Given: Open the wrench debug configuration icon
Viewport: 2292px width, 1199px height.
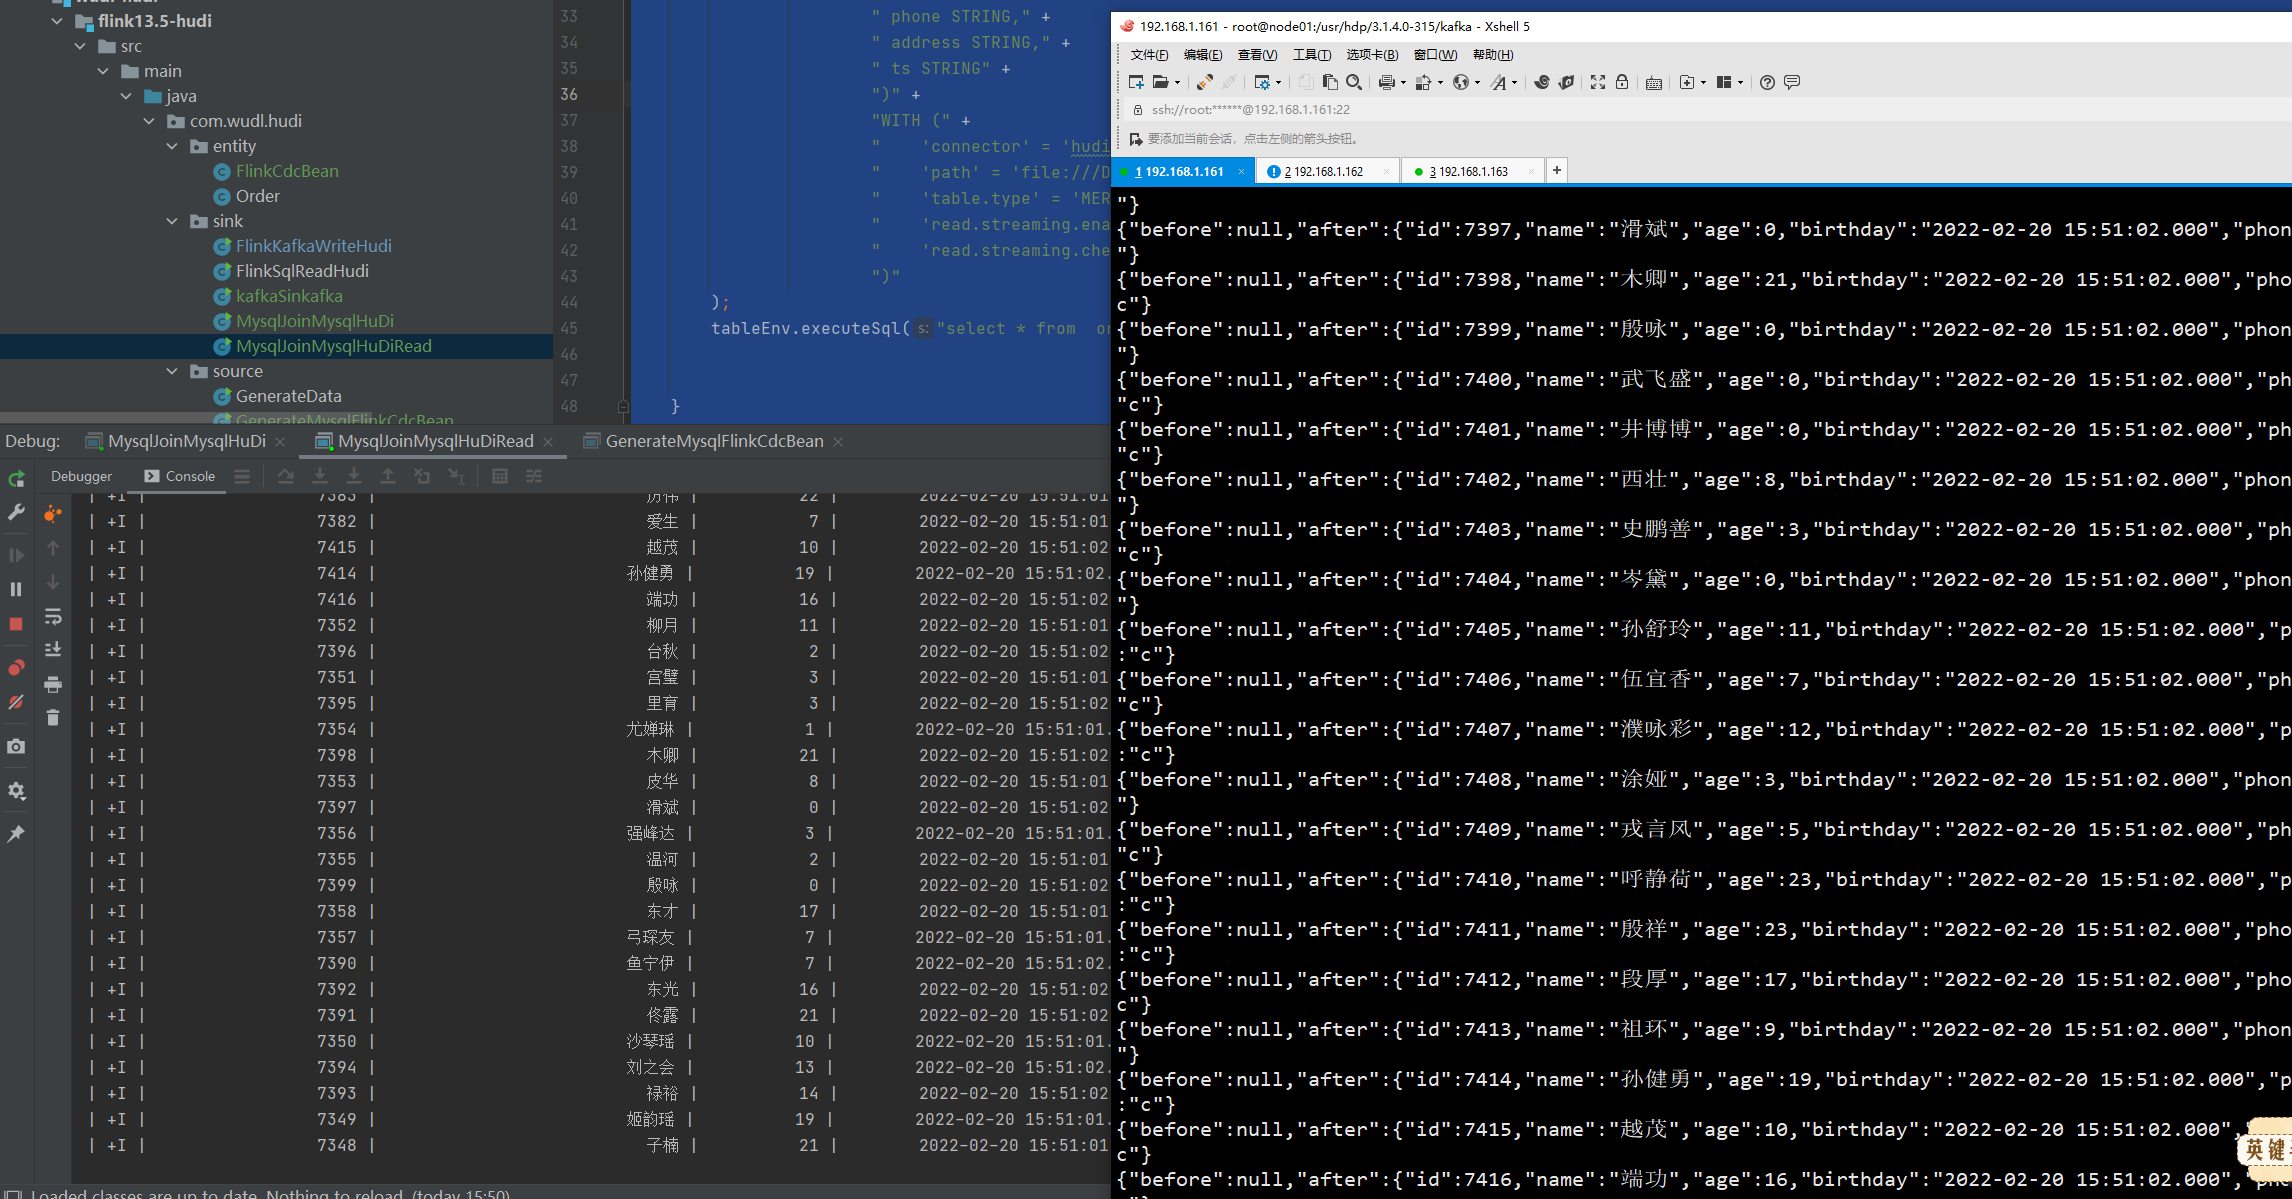Looking at the screenshot, I should coord(16,513).
